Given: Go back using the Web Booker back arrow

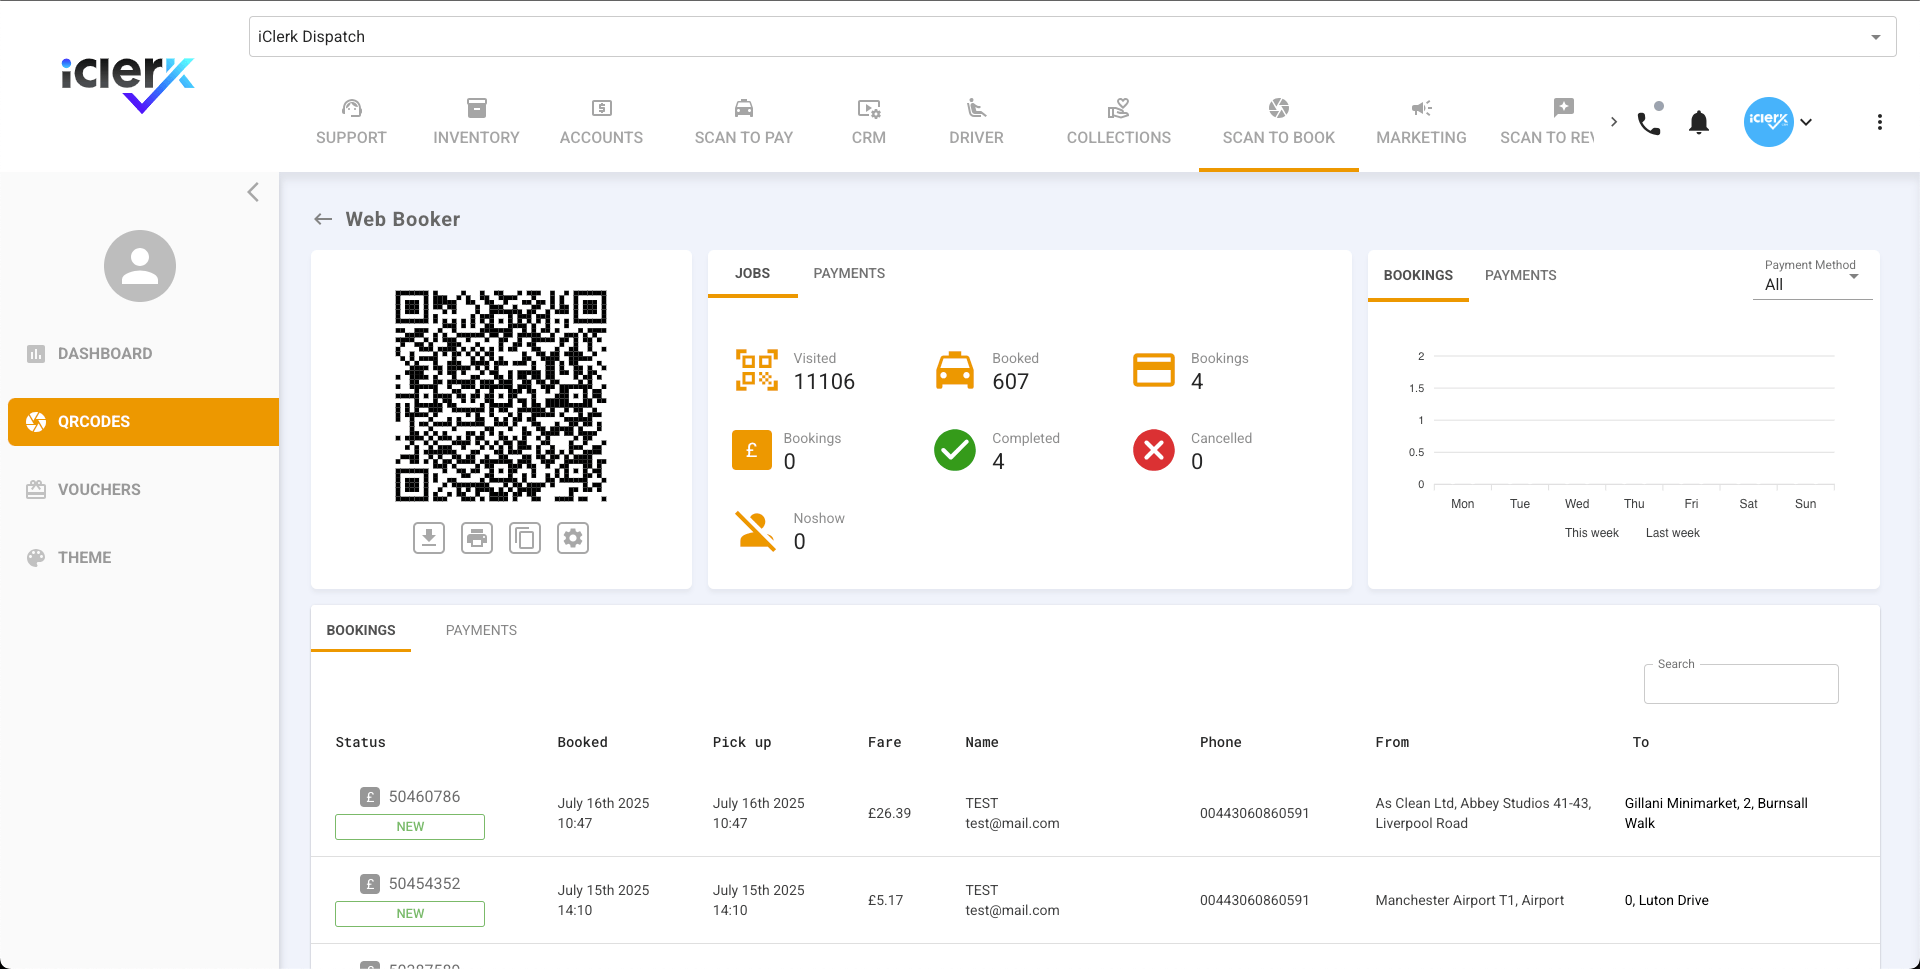Looking at the screenshot, I should (x=322, y=218).
